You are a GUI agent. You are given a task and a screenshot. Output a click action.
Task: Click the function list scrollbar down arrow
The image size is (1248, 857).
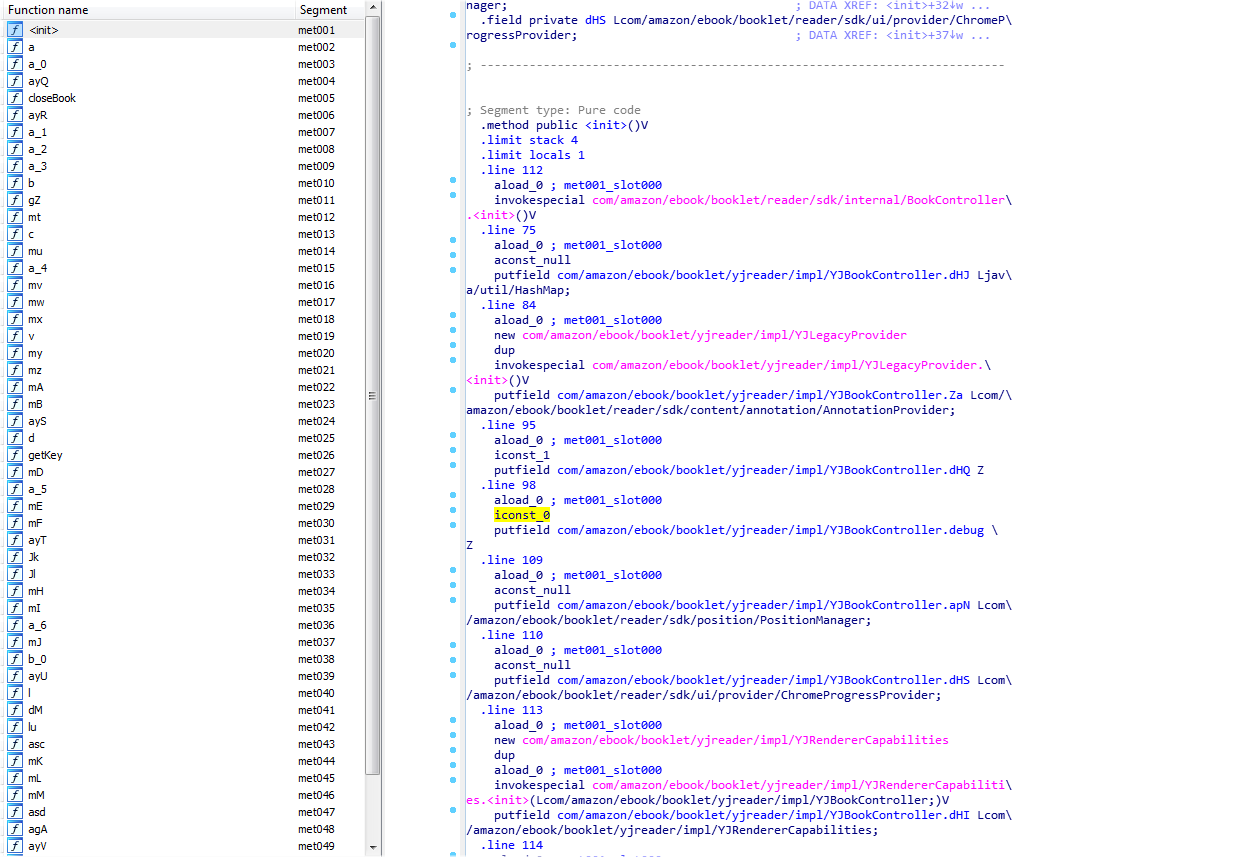[x=373, y=848]
